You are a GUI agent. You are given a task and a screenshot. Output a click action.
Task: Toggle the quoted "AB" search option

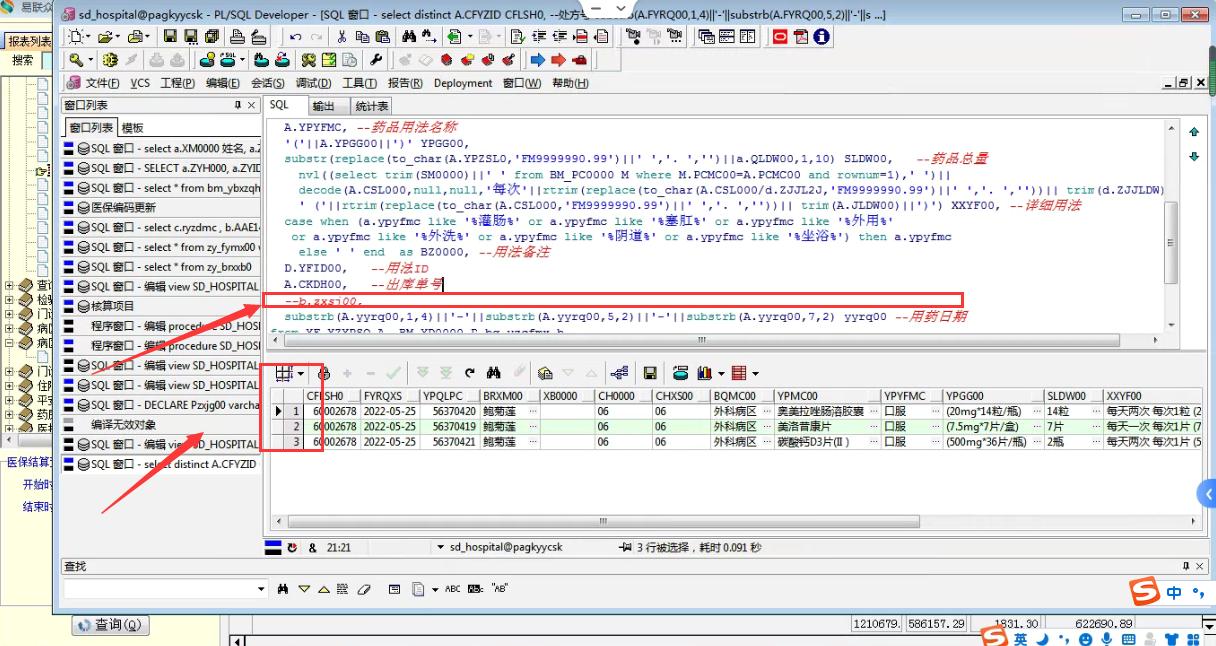pyautogui.click(x=499, y=589)
